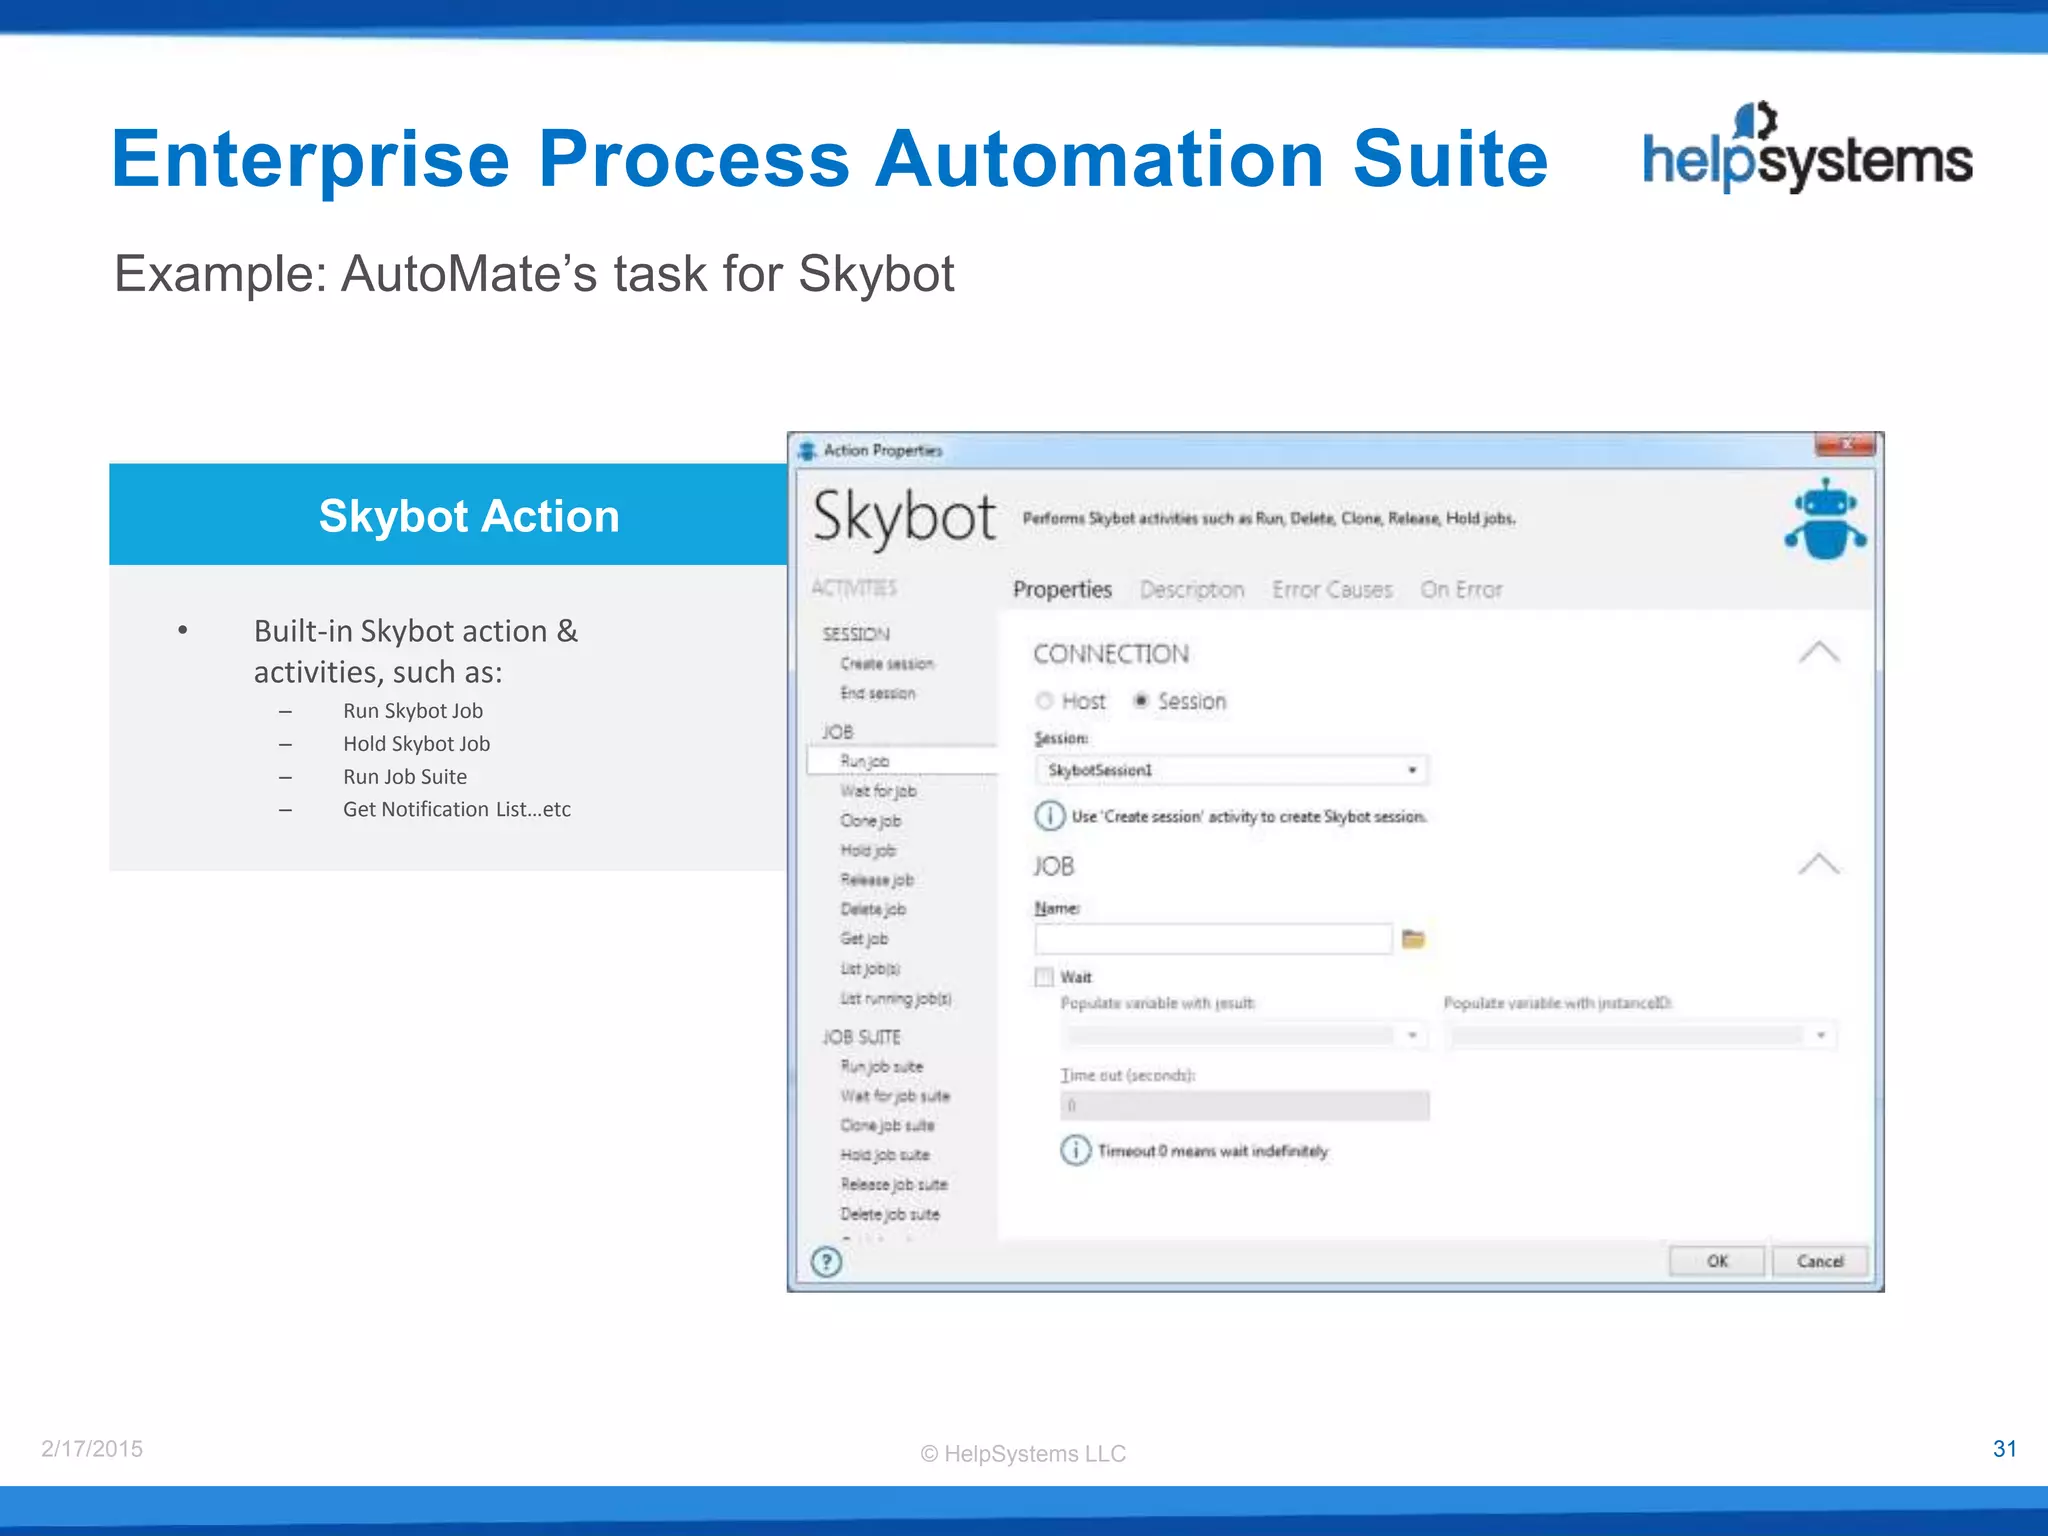Select Release job activity

[877, 880]
